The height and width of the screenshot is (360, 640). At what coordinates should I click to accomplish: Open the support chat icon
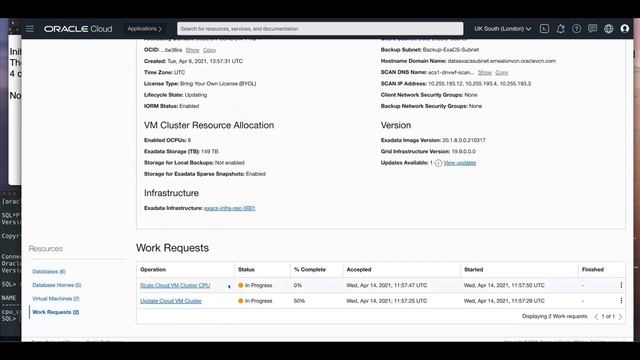coord(592,29)
